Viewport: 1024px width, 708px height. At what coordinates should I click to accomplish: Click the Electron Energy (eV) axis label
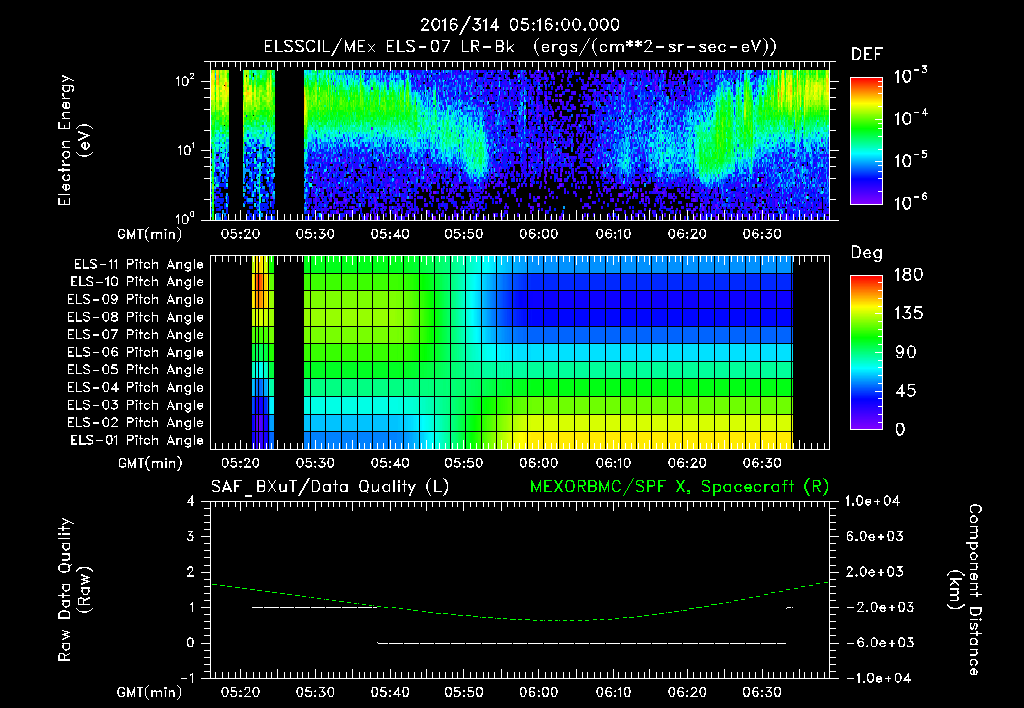coord(74,140)
